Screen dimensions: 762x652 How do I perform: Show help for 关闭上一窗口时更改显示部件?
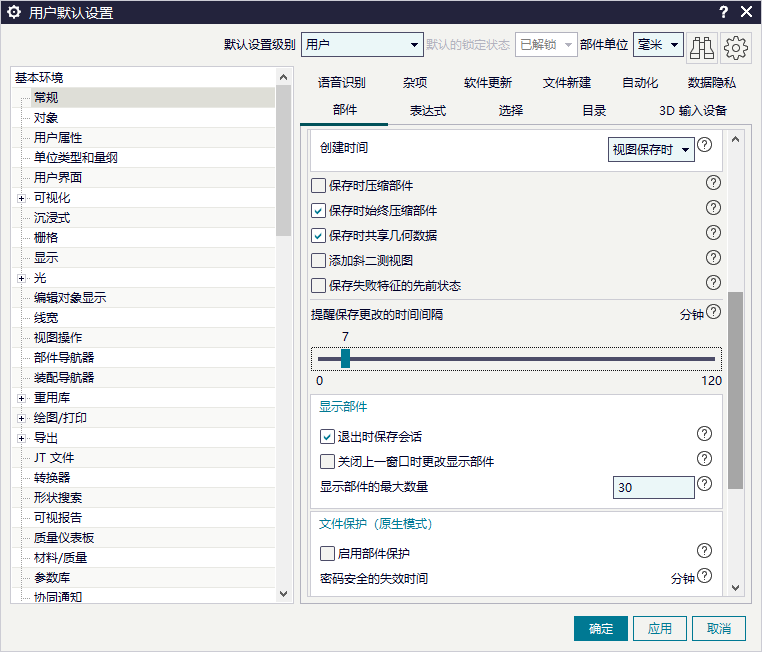(x=705, y=458)
